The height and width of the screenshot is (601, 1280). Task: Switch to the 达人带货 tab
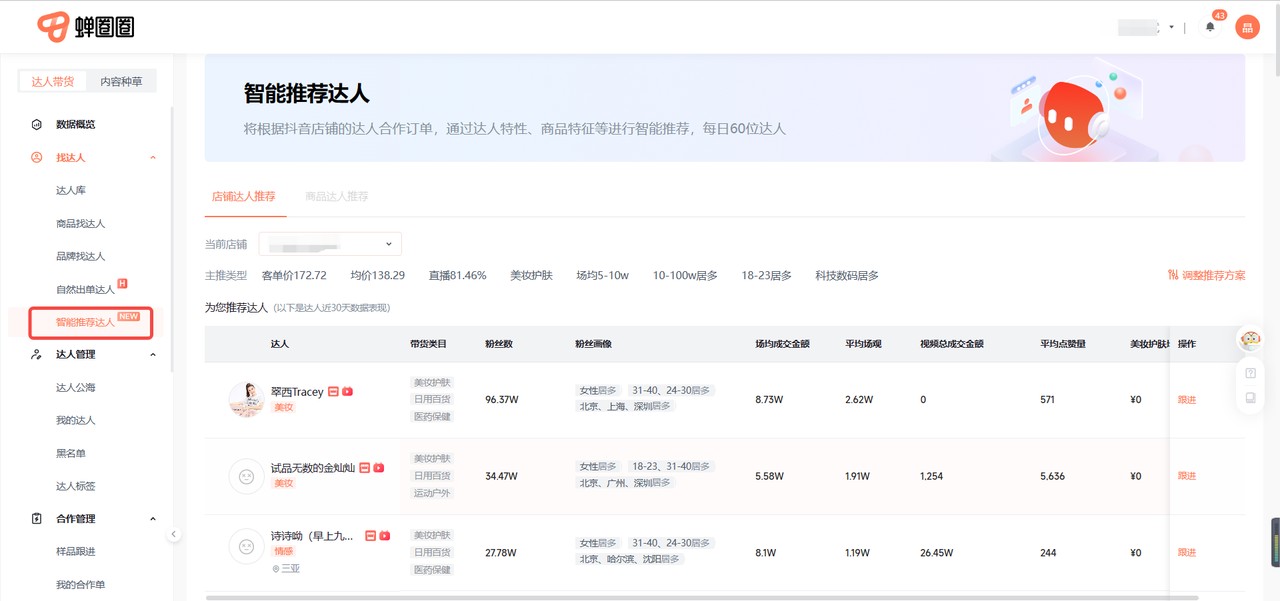pos(53,81)
